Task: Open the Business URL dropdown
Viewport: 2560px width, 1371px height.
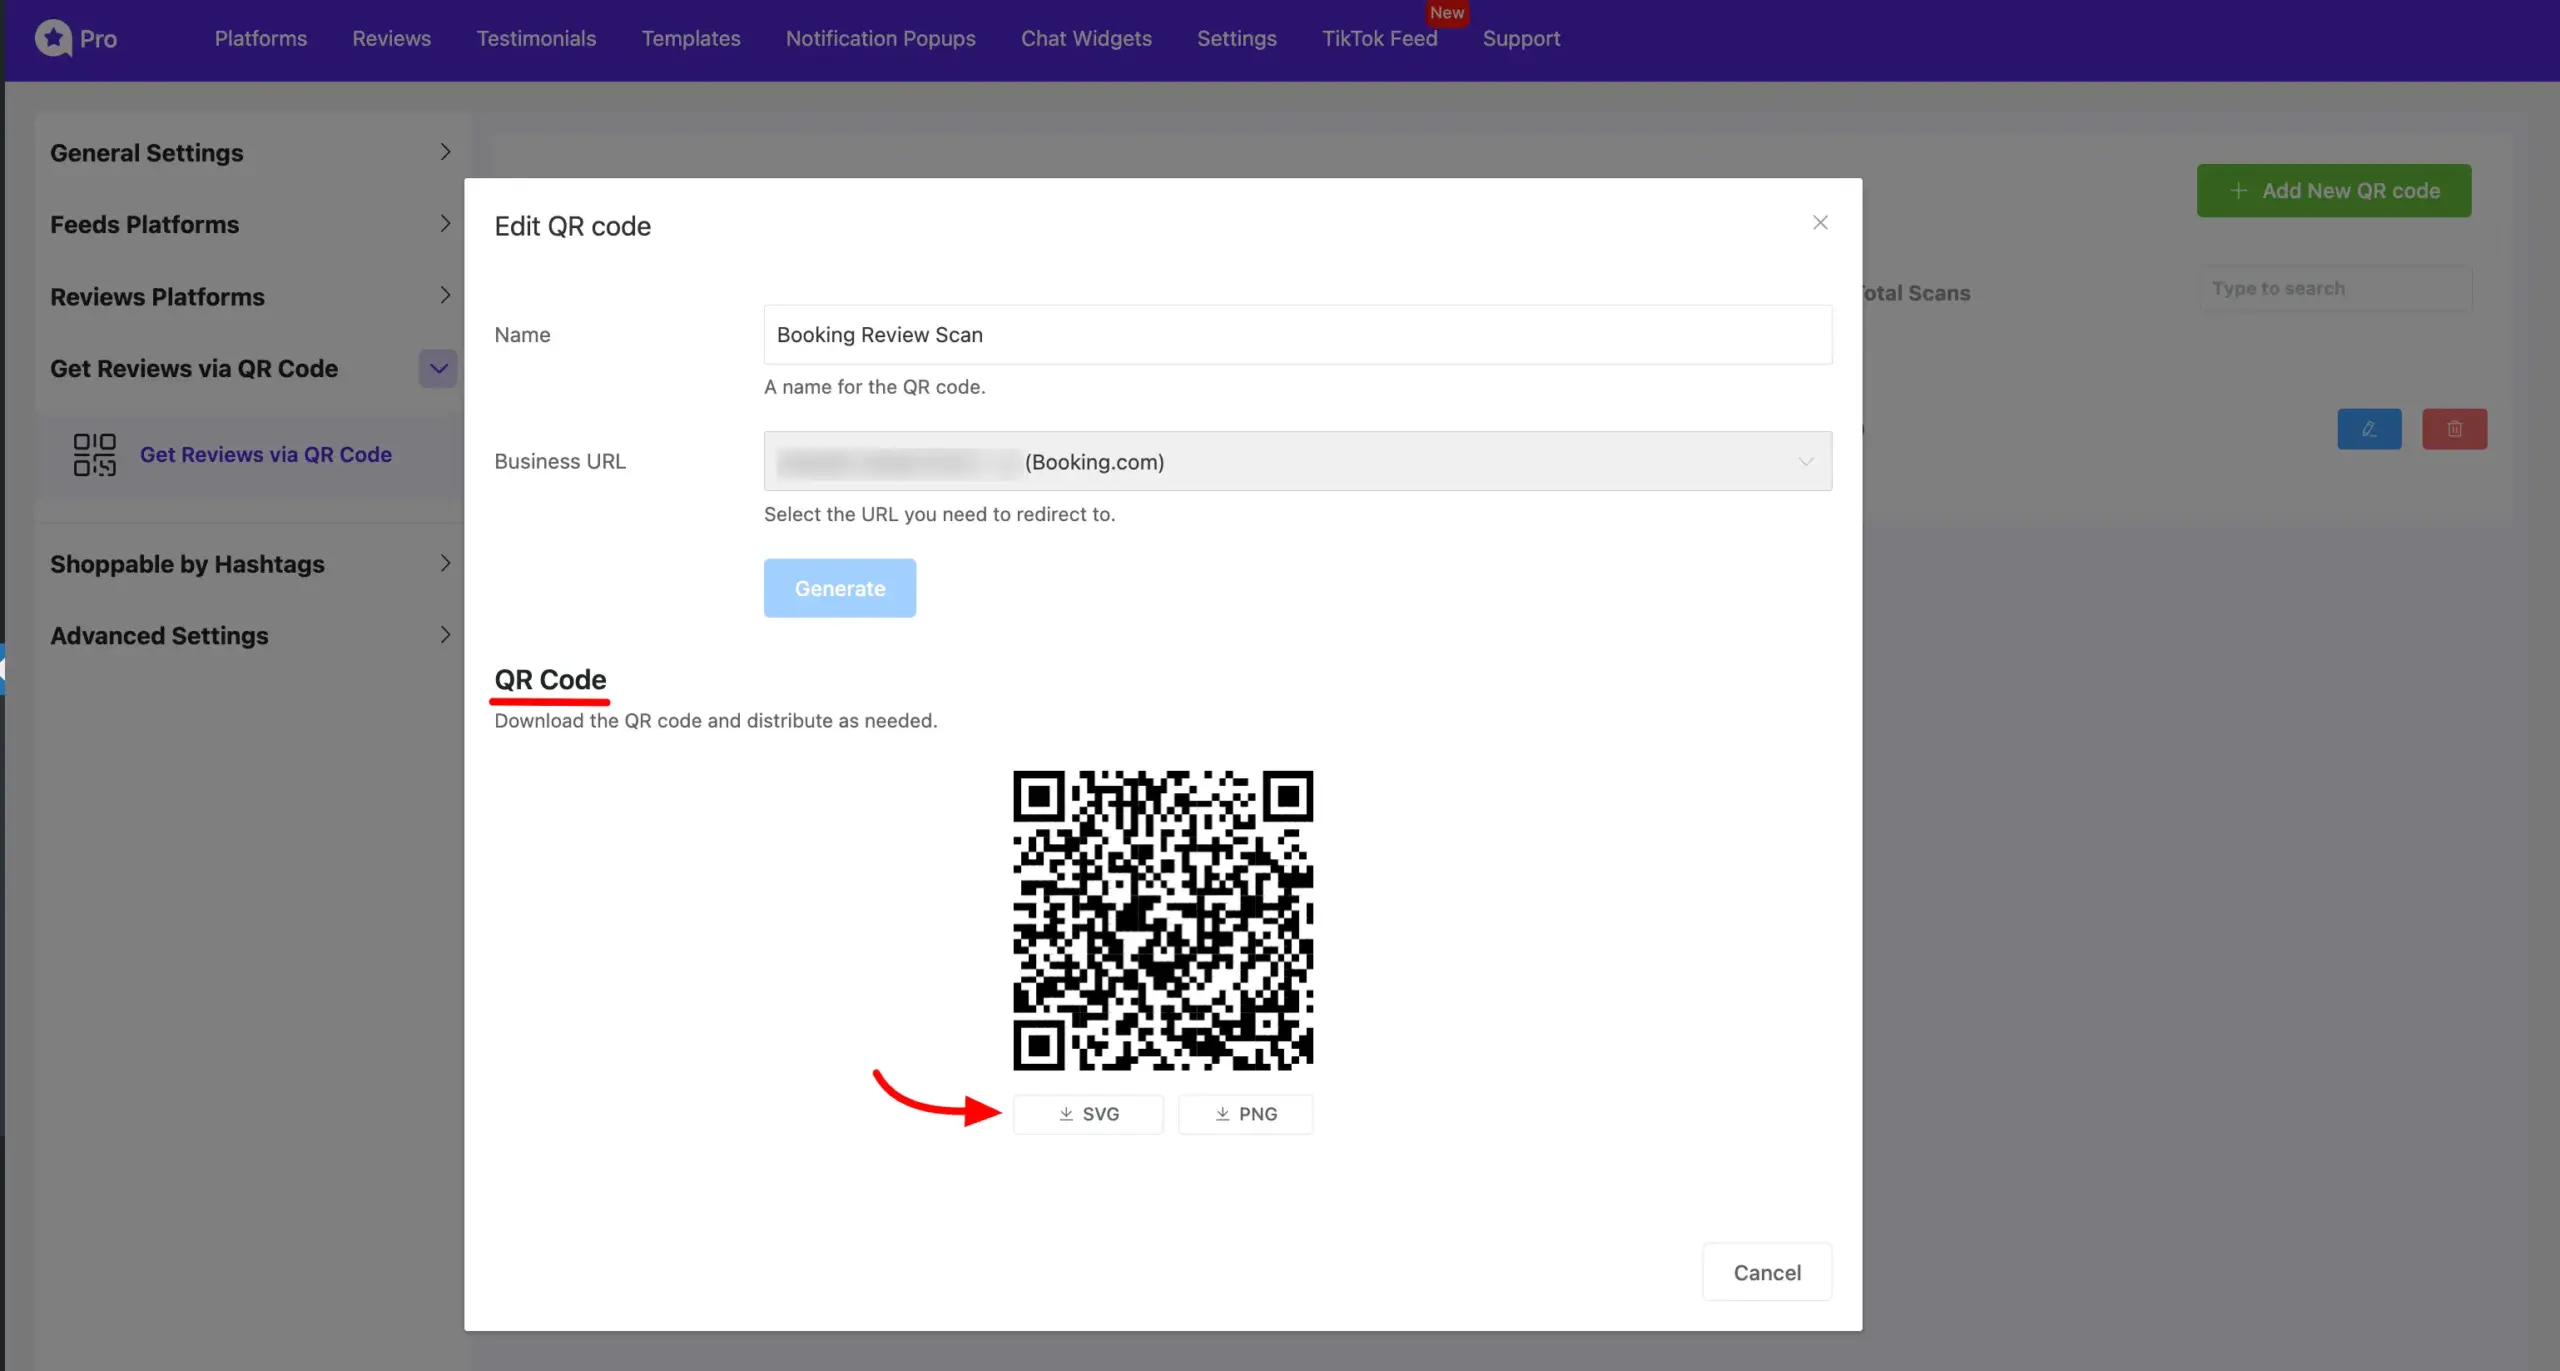Action: [x=1298, y=461]
